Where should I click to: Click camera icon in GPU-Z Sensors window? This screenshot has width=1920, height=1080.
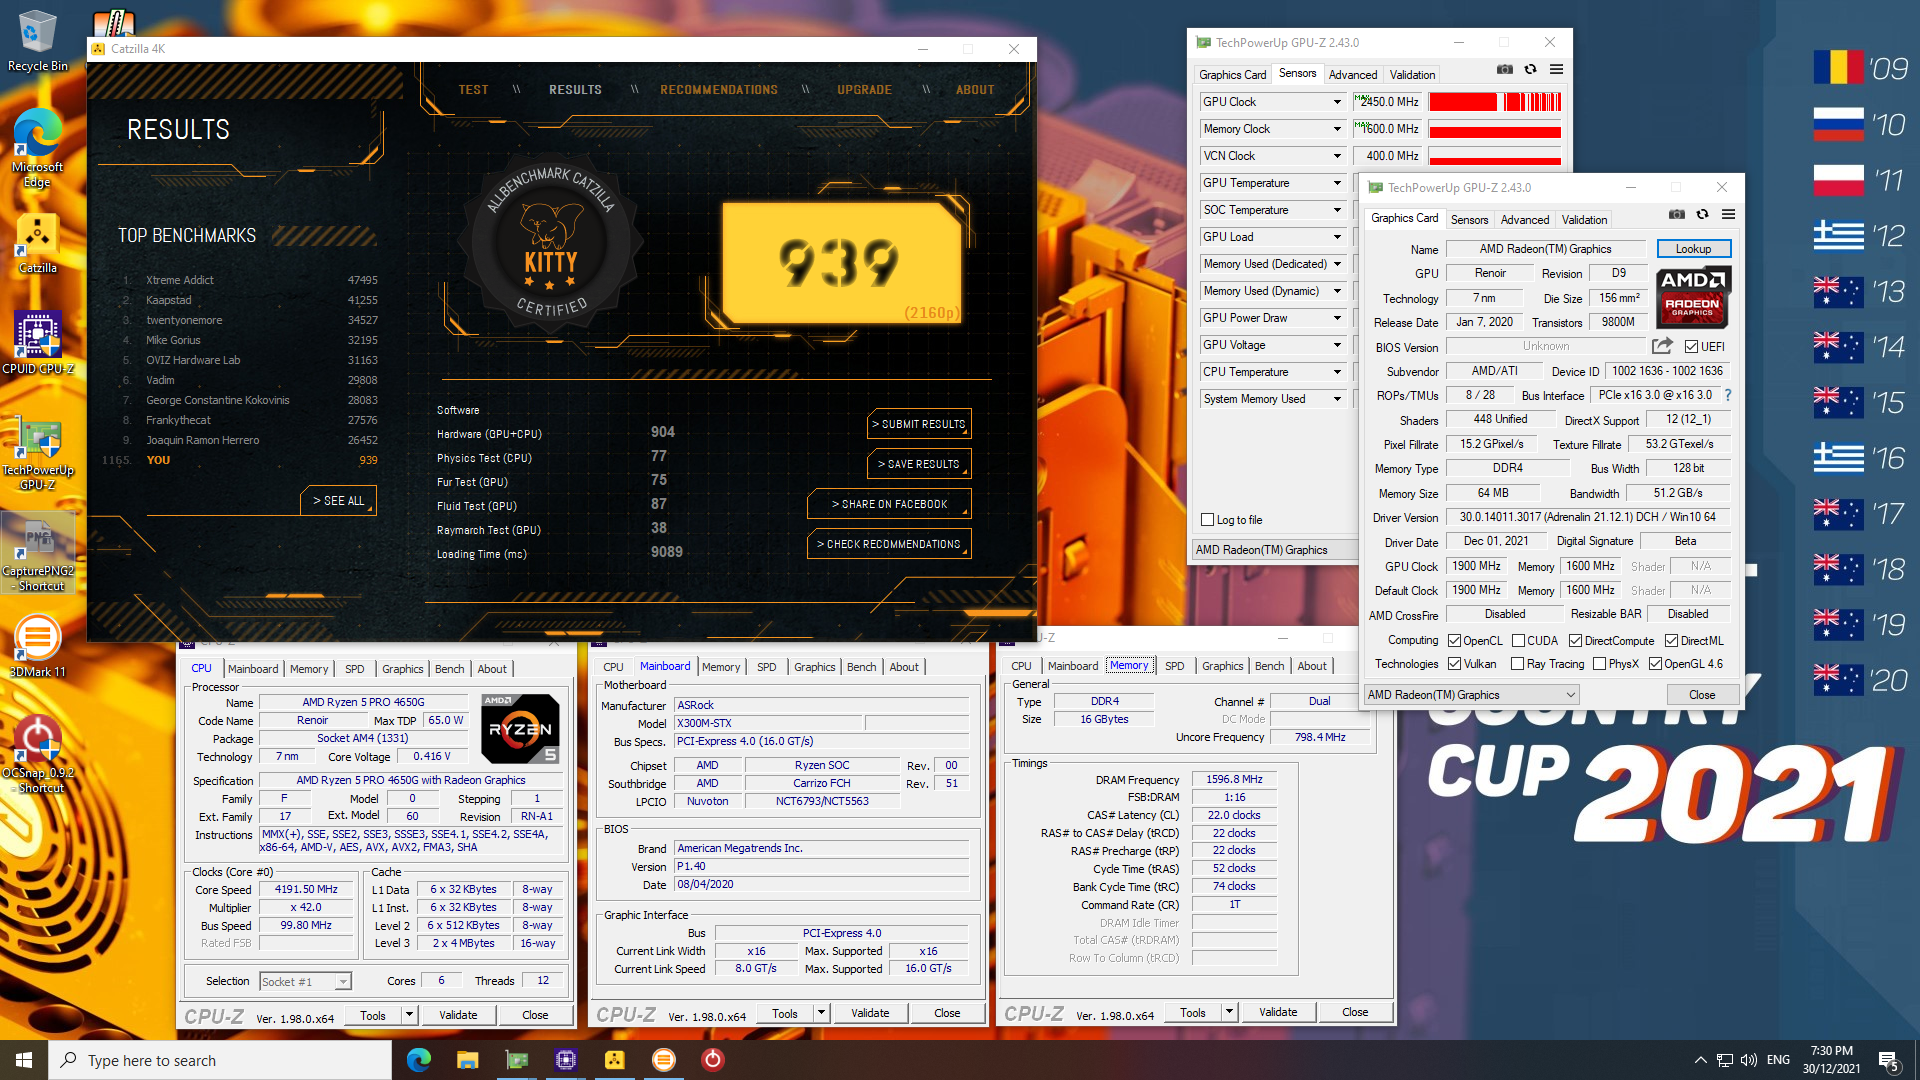1504,69
